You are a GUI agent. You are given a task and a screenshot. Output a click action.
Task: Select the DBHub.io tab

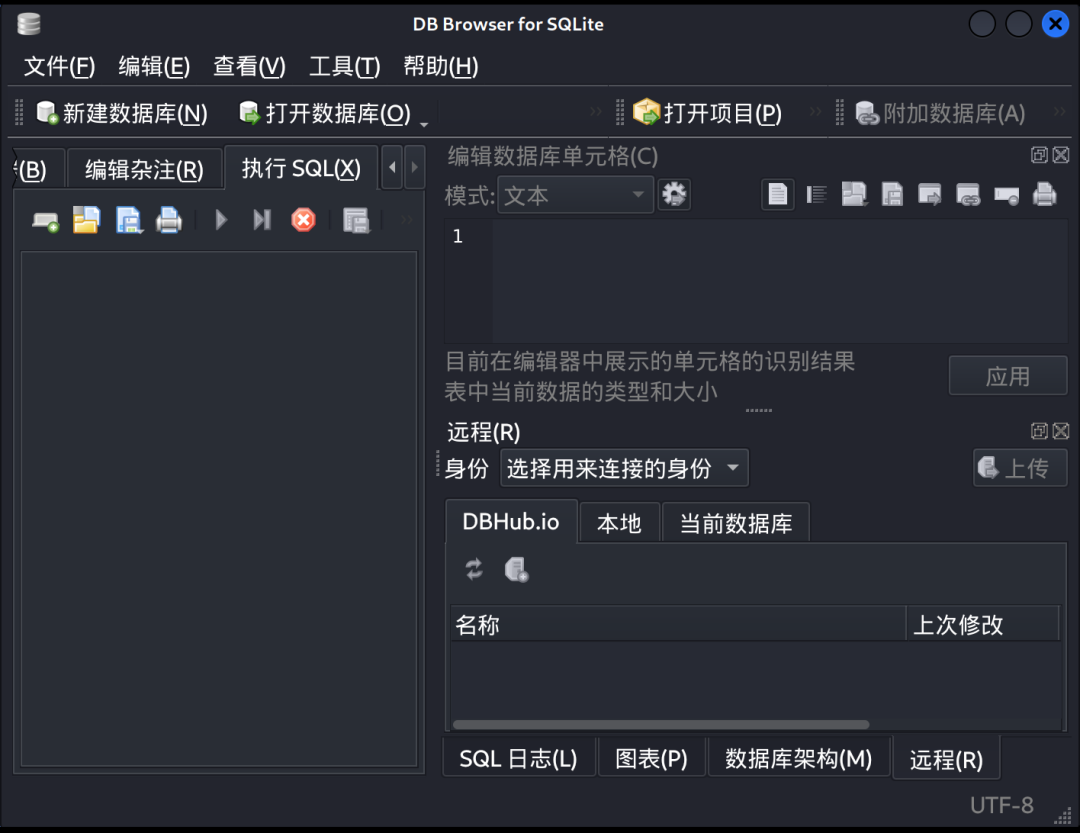click(511, 522)
